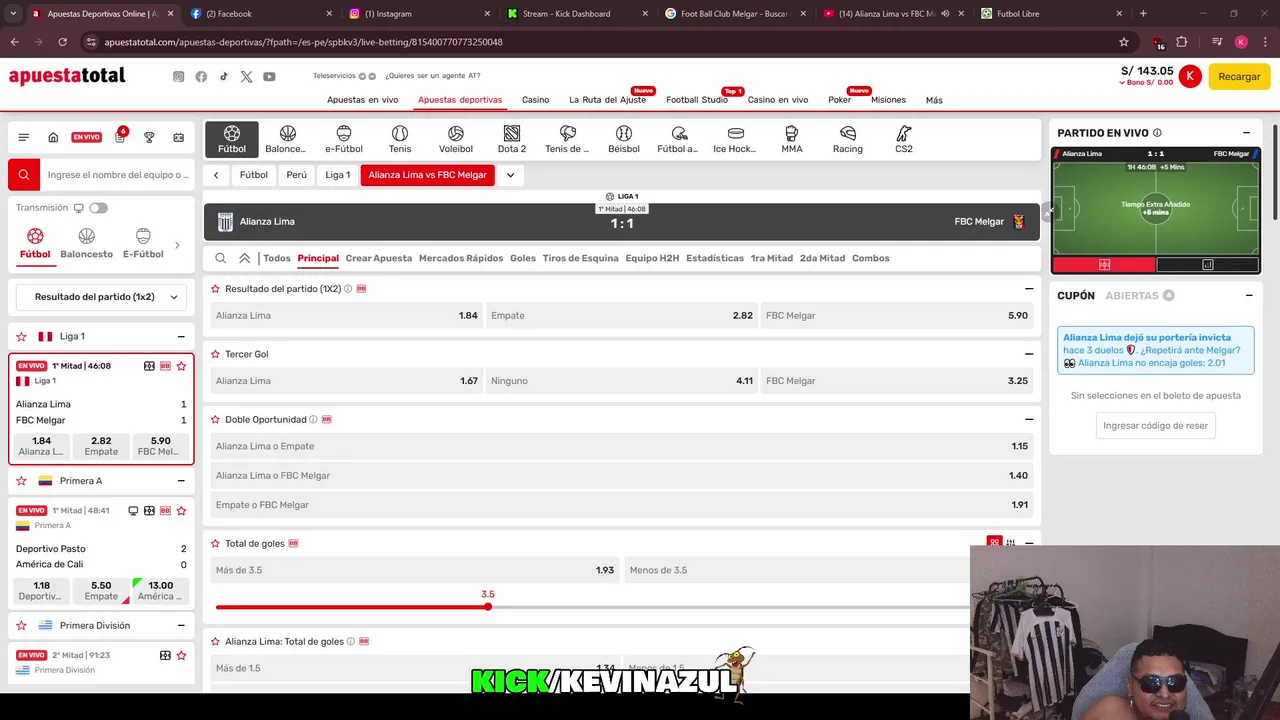Click the team name search field
Image resolution: width=1280 pixels, height=720 pixels.
coord(118,174)
